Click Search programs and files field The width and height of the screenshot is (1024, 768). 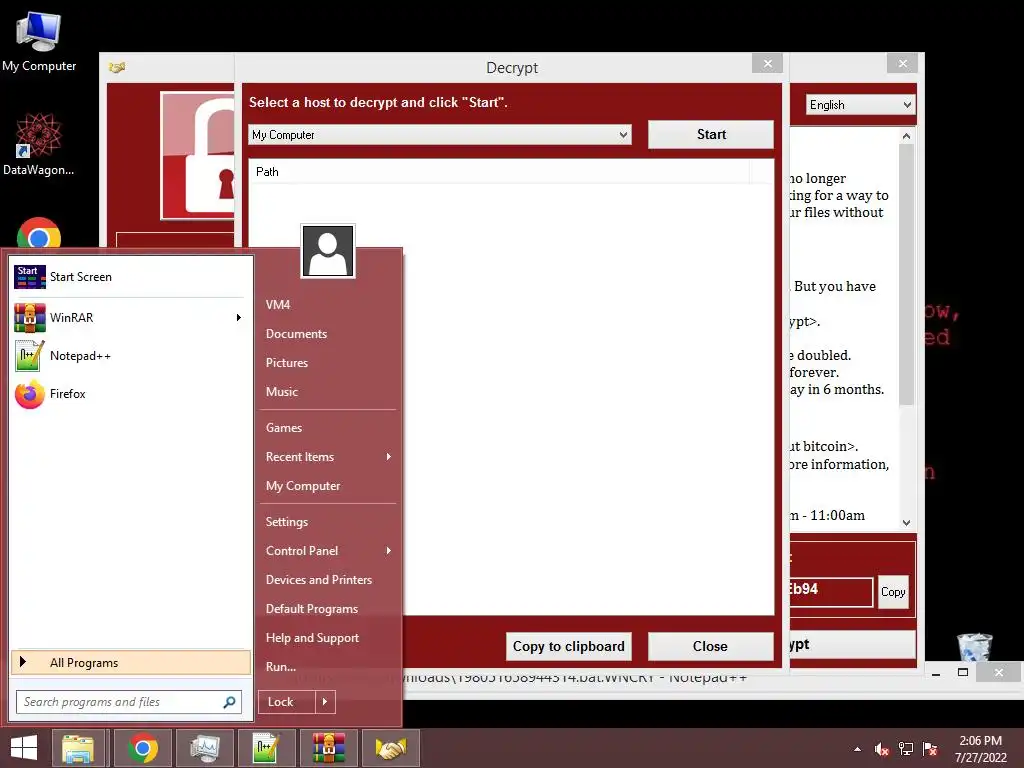pos(129,702)
